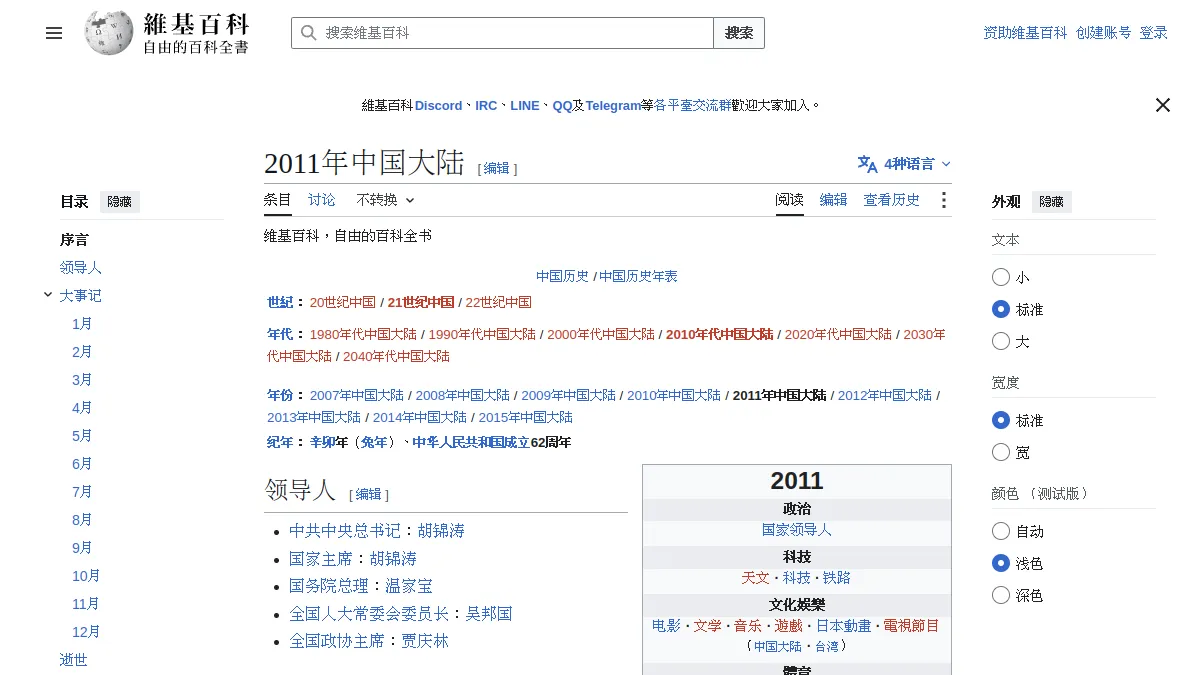1200x675 pixels.
Task: Open the 创建账号 link
Action: click(1104, 33)
